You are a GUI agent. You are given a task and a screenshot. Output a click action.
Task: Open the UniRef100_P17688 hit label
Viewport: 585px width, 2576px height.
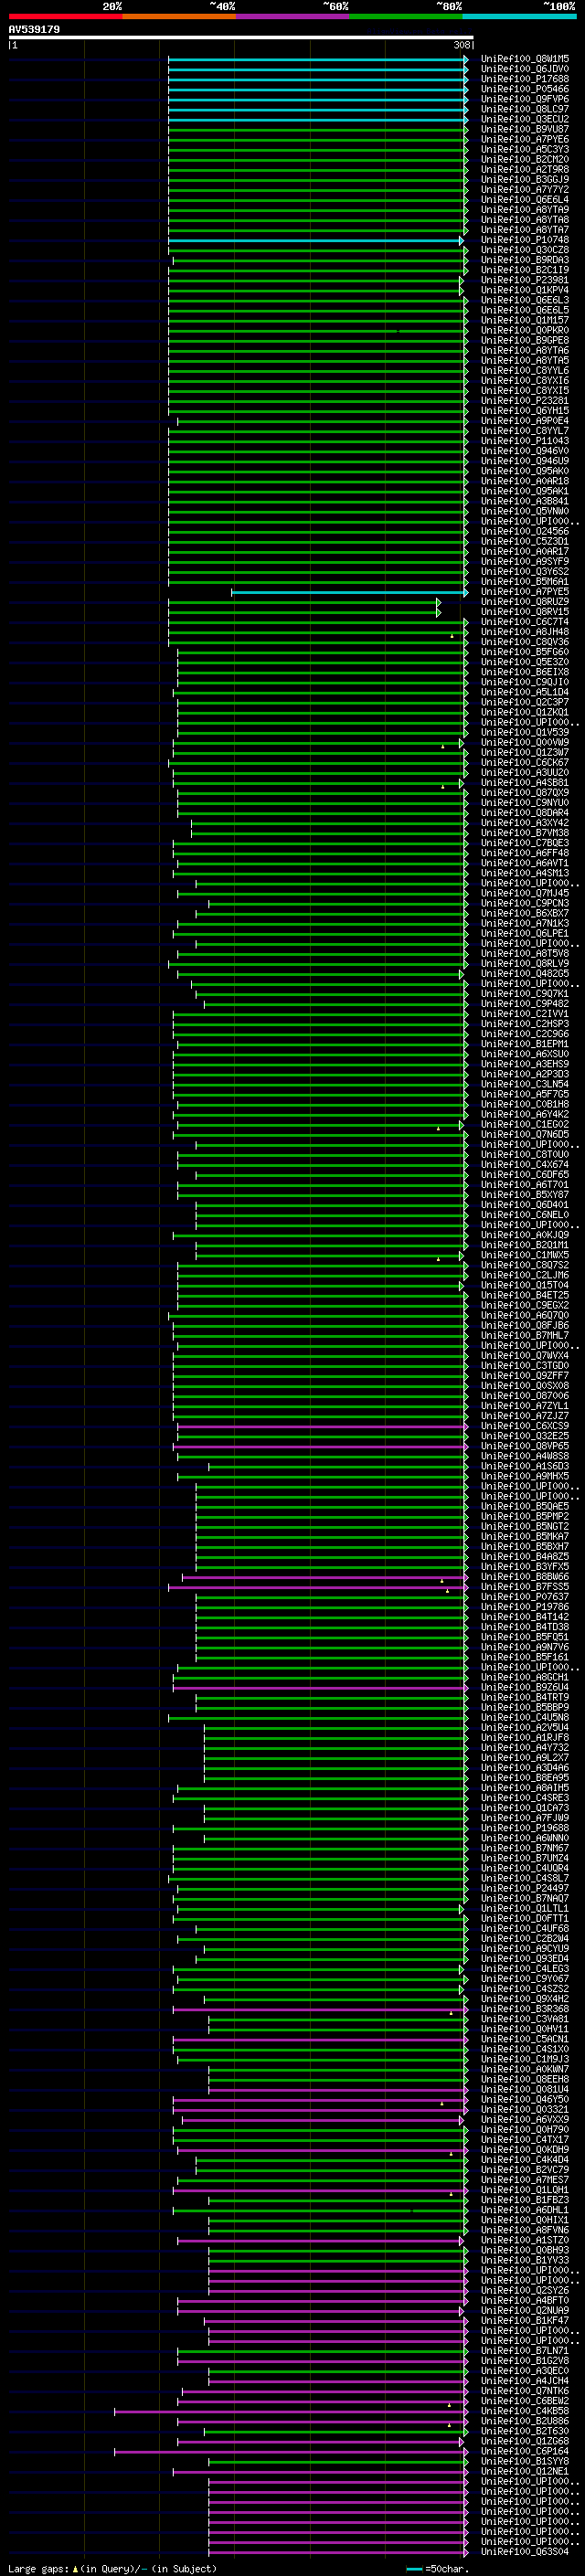(x=525, y=79)
